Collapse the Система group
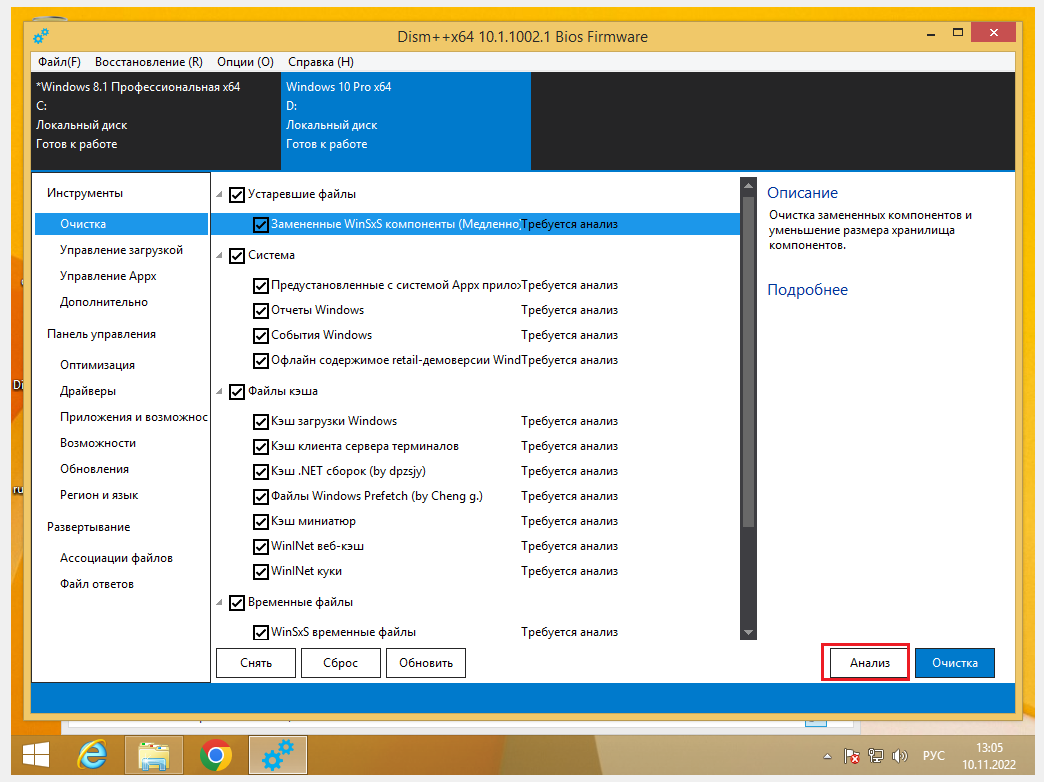This screenshot has height=782, width=1044. click(x=220, y=256)
